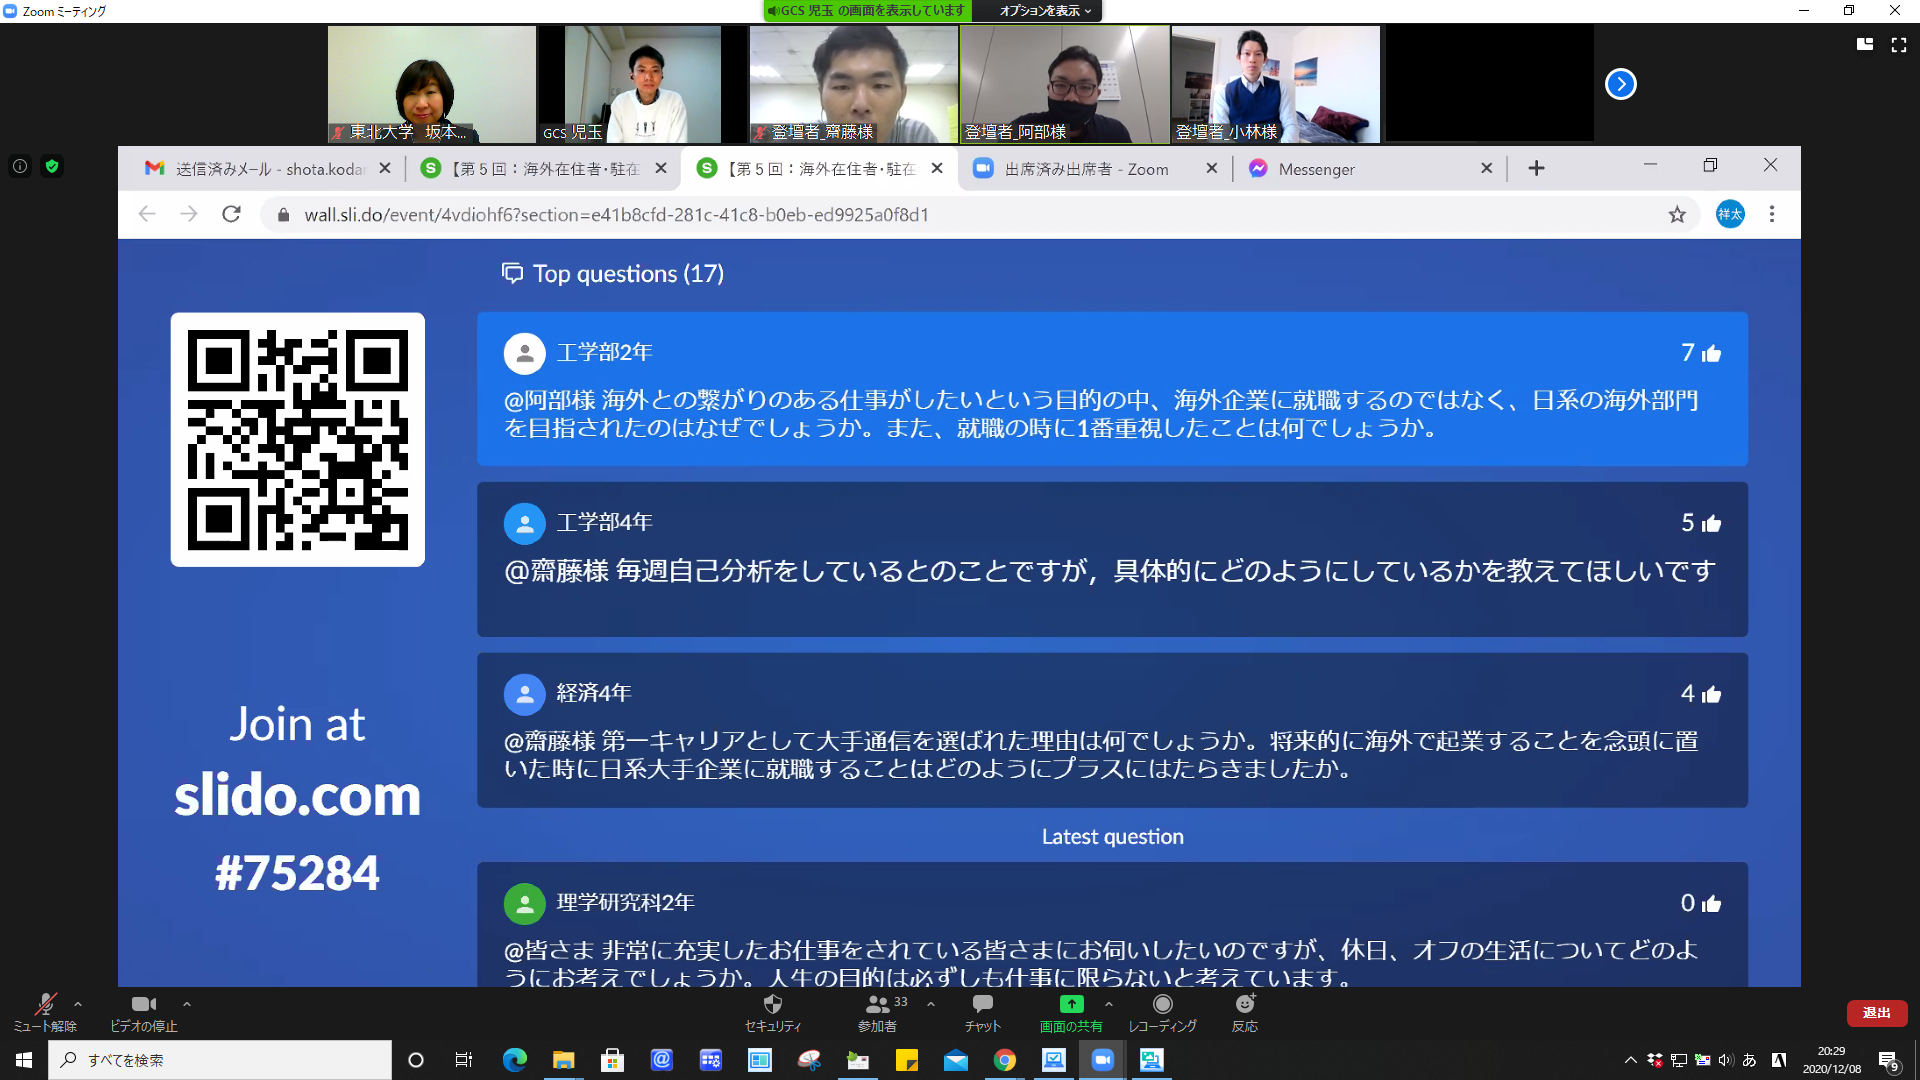Click the green Share Screen icon

point(1071,1012)
